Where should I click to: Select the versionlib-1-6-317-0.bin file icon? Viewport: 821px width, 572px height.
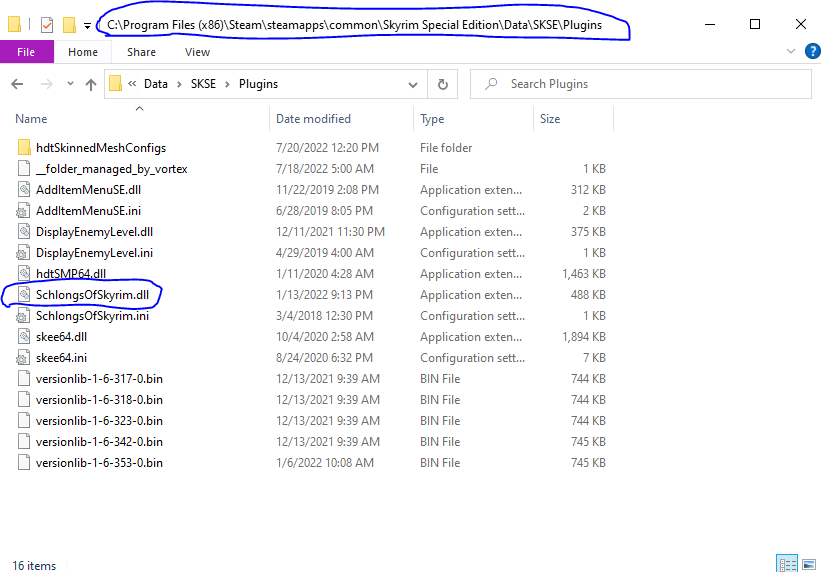[24, 379]
